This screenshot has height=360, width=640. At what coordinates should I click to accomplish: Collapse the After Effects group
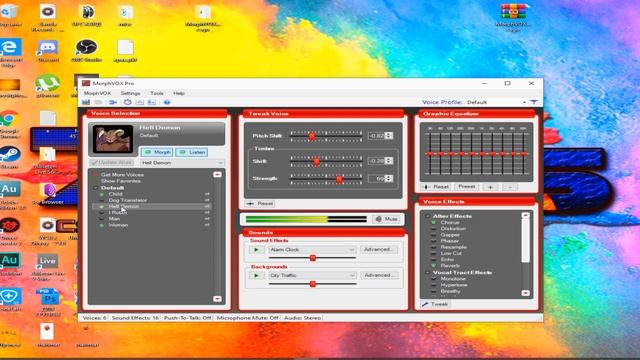(427, 216)
